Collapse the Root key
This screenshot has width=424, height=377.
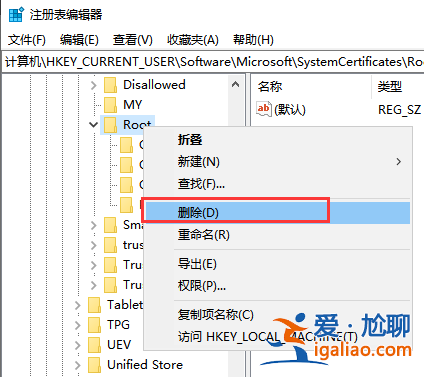click(94, 125)
